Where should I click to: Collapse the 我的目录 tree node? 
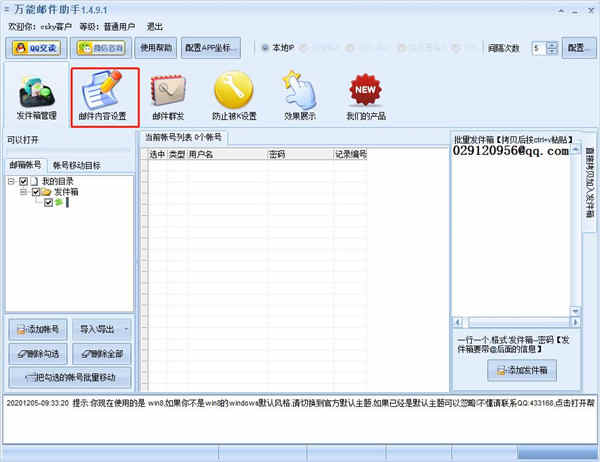tap(11, 181)
